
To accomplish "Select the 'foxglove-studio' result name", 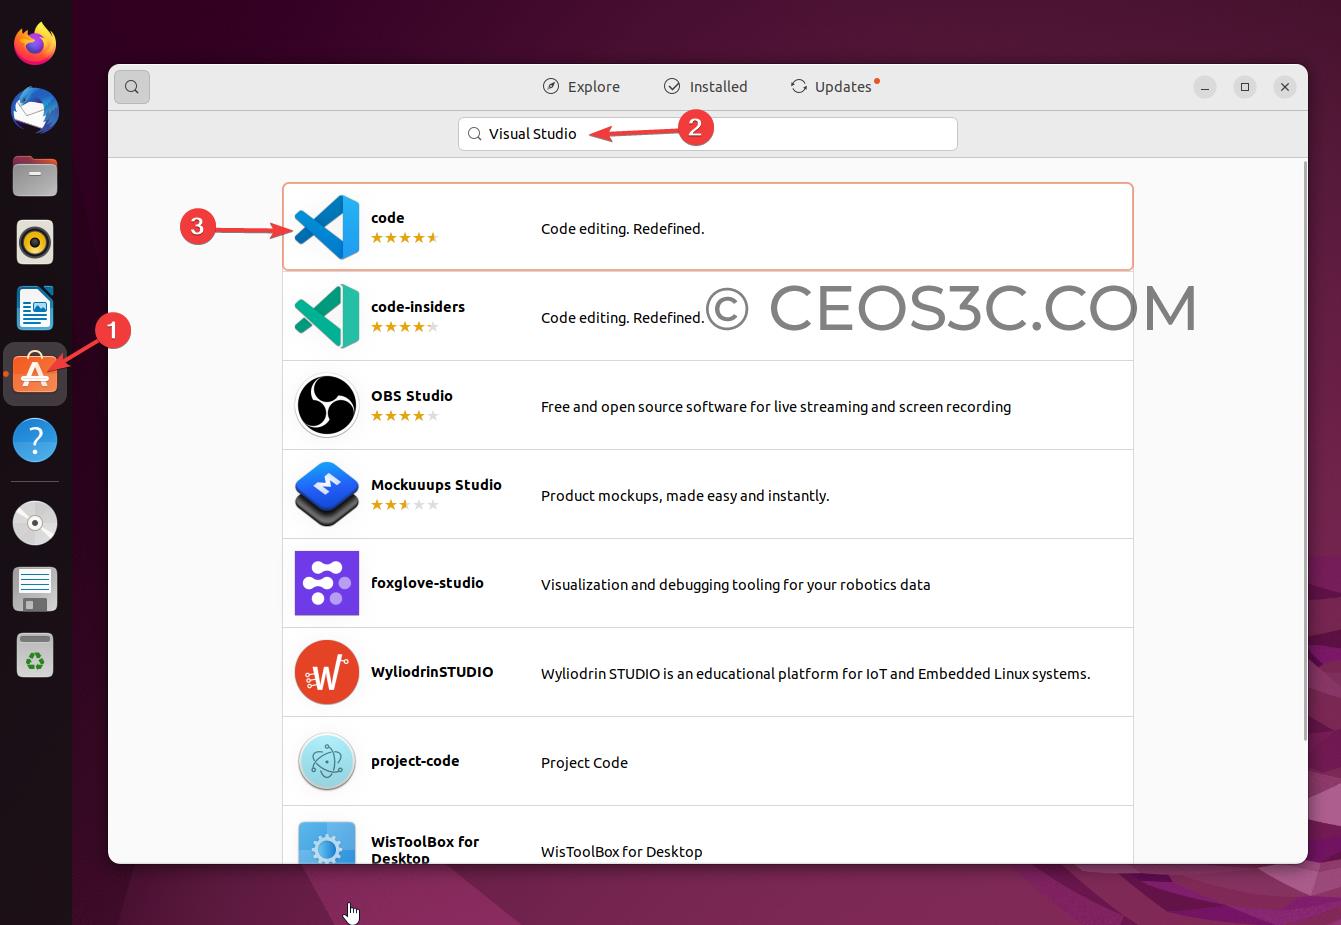I will pyautogui.click(x=427, y=583).
